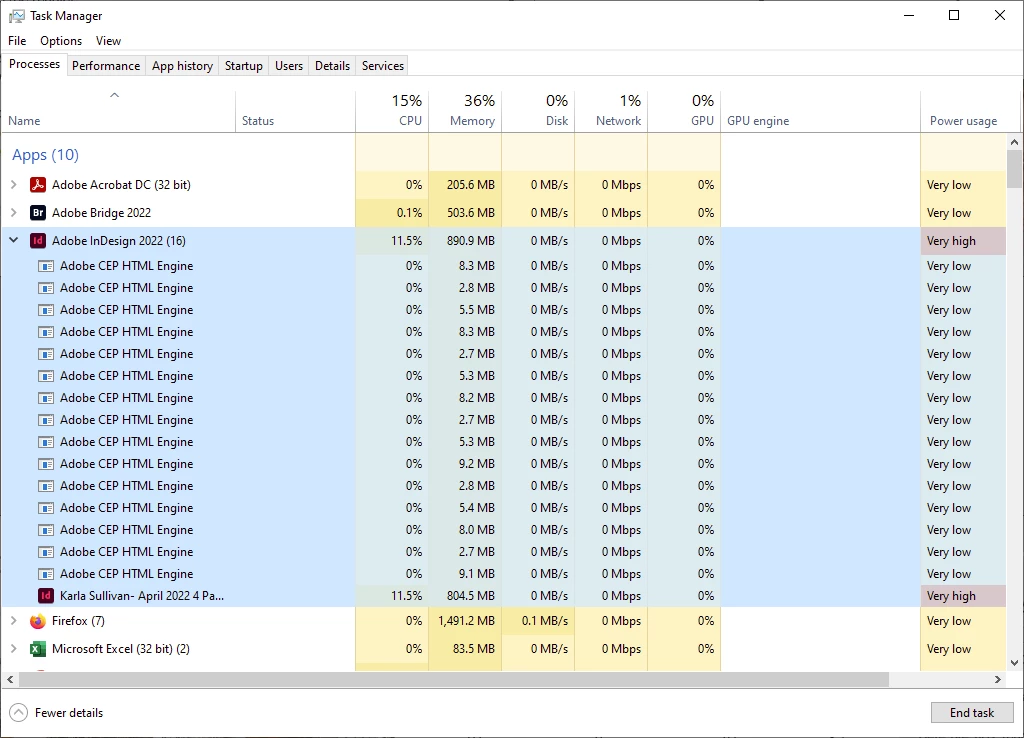This screenshot has height=738, width=1024.
Task: Sort by the Memory column header
Action: 465,111
